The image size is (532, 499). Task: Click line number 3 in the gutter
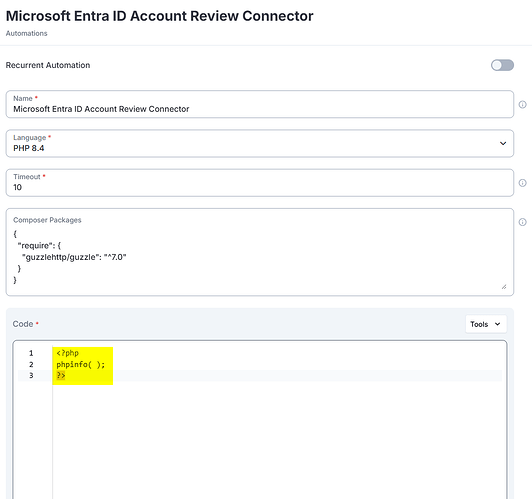[31, 376]
